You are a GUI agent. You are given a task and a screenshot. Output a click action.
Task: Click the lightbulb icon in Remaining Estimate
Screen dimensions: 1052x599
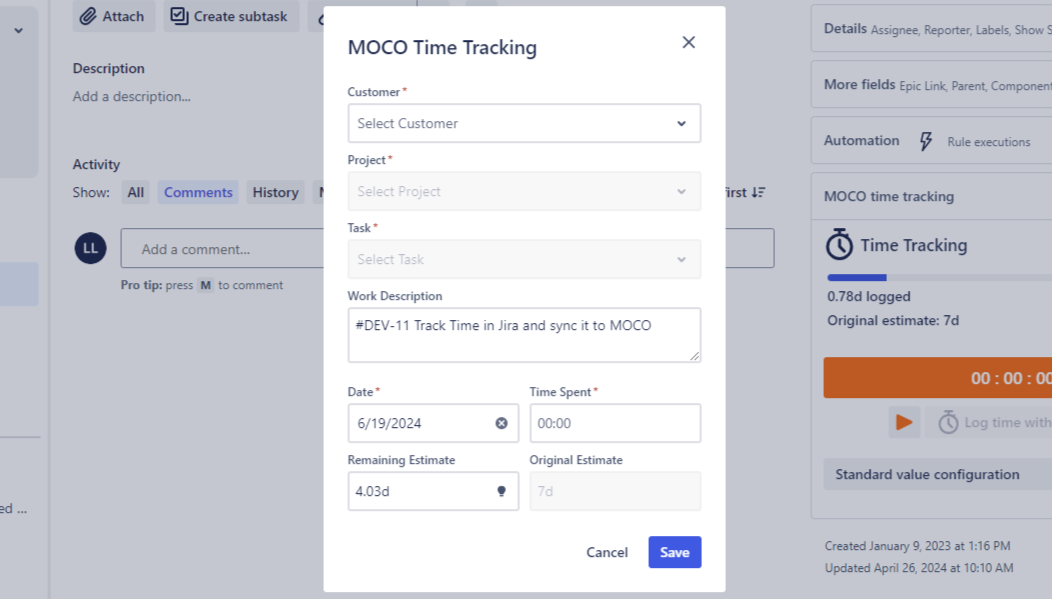(x=501, y=491)
